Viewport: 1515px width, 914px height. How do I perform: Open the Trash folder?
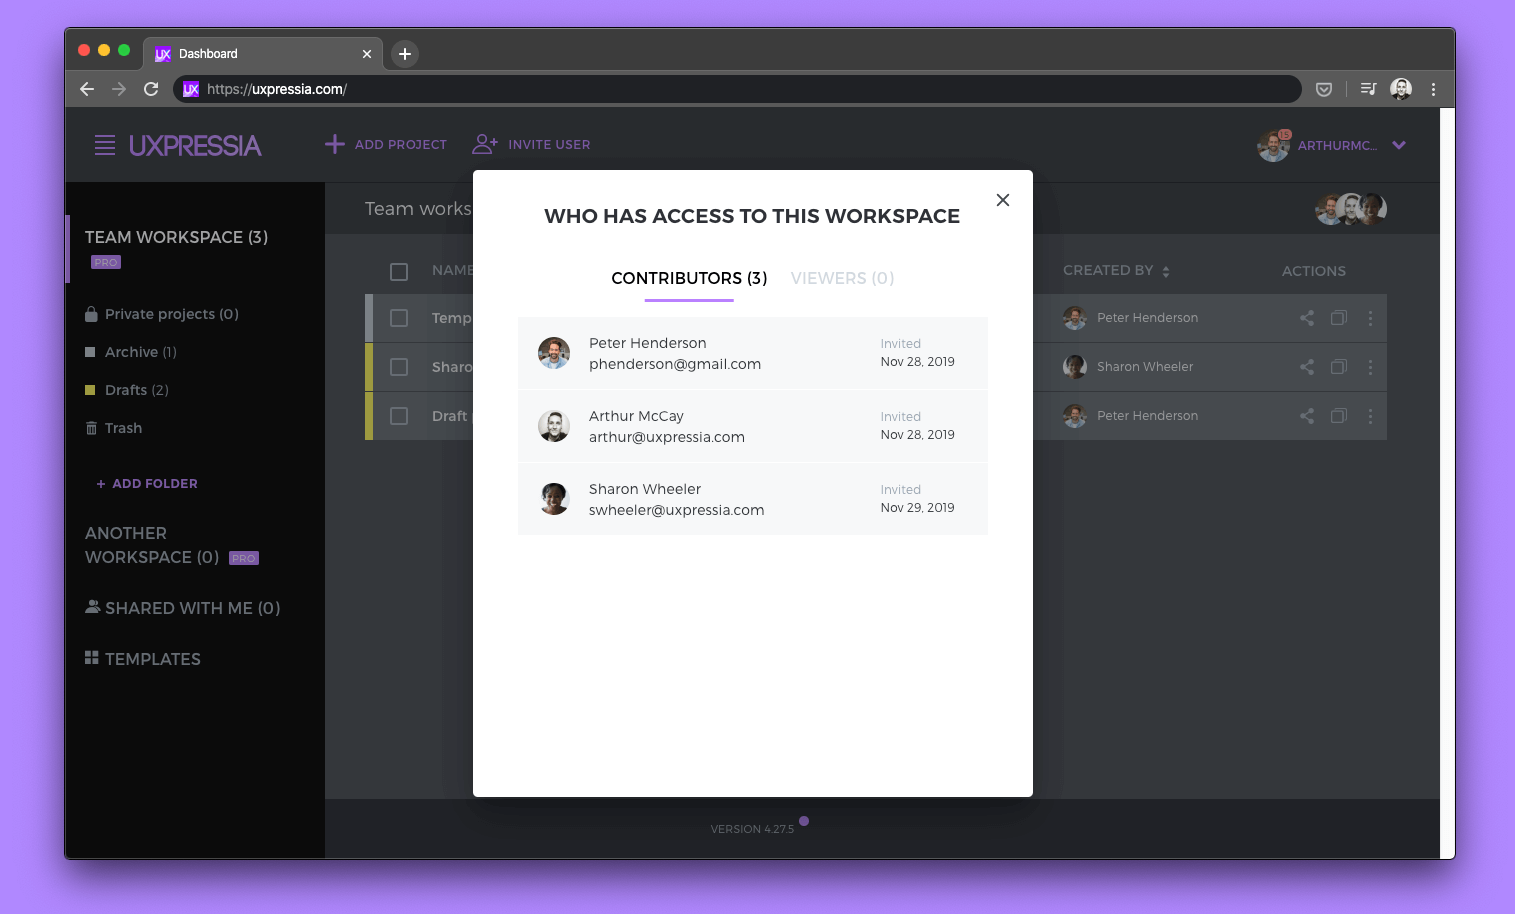123,428
